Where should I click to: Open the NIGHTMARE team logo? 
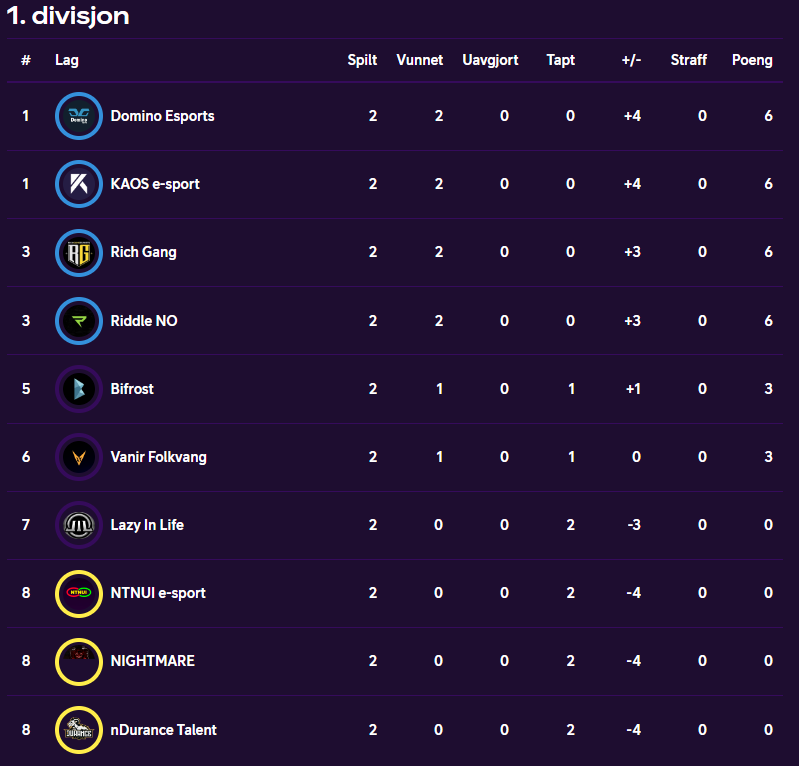pyautogui.click(x=79, y=661)
